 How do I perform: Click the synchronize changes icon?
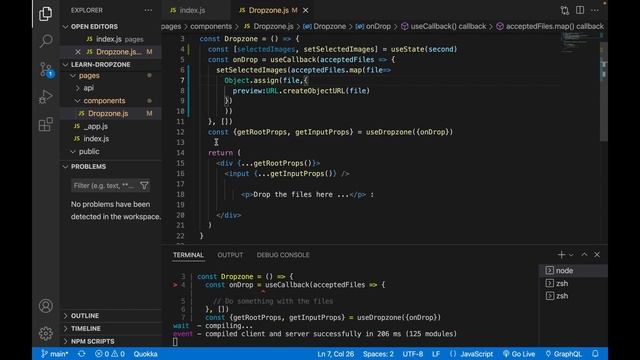82,354
